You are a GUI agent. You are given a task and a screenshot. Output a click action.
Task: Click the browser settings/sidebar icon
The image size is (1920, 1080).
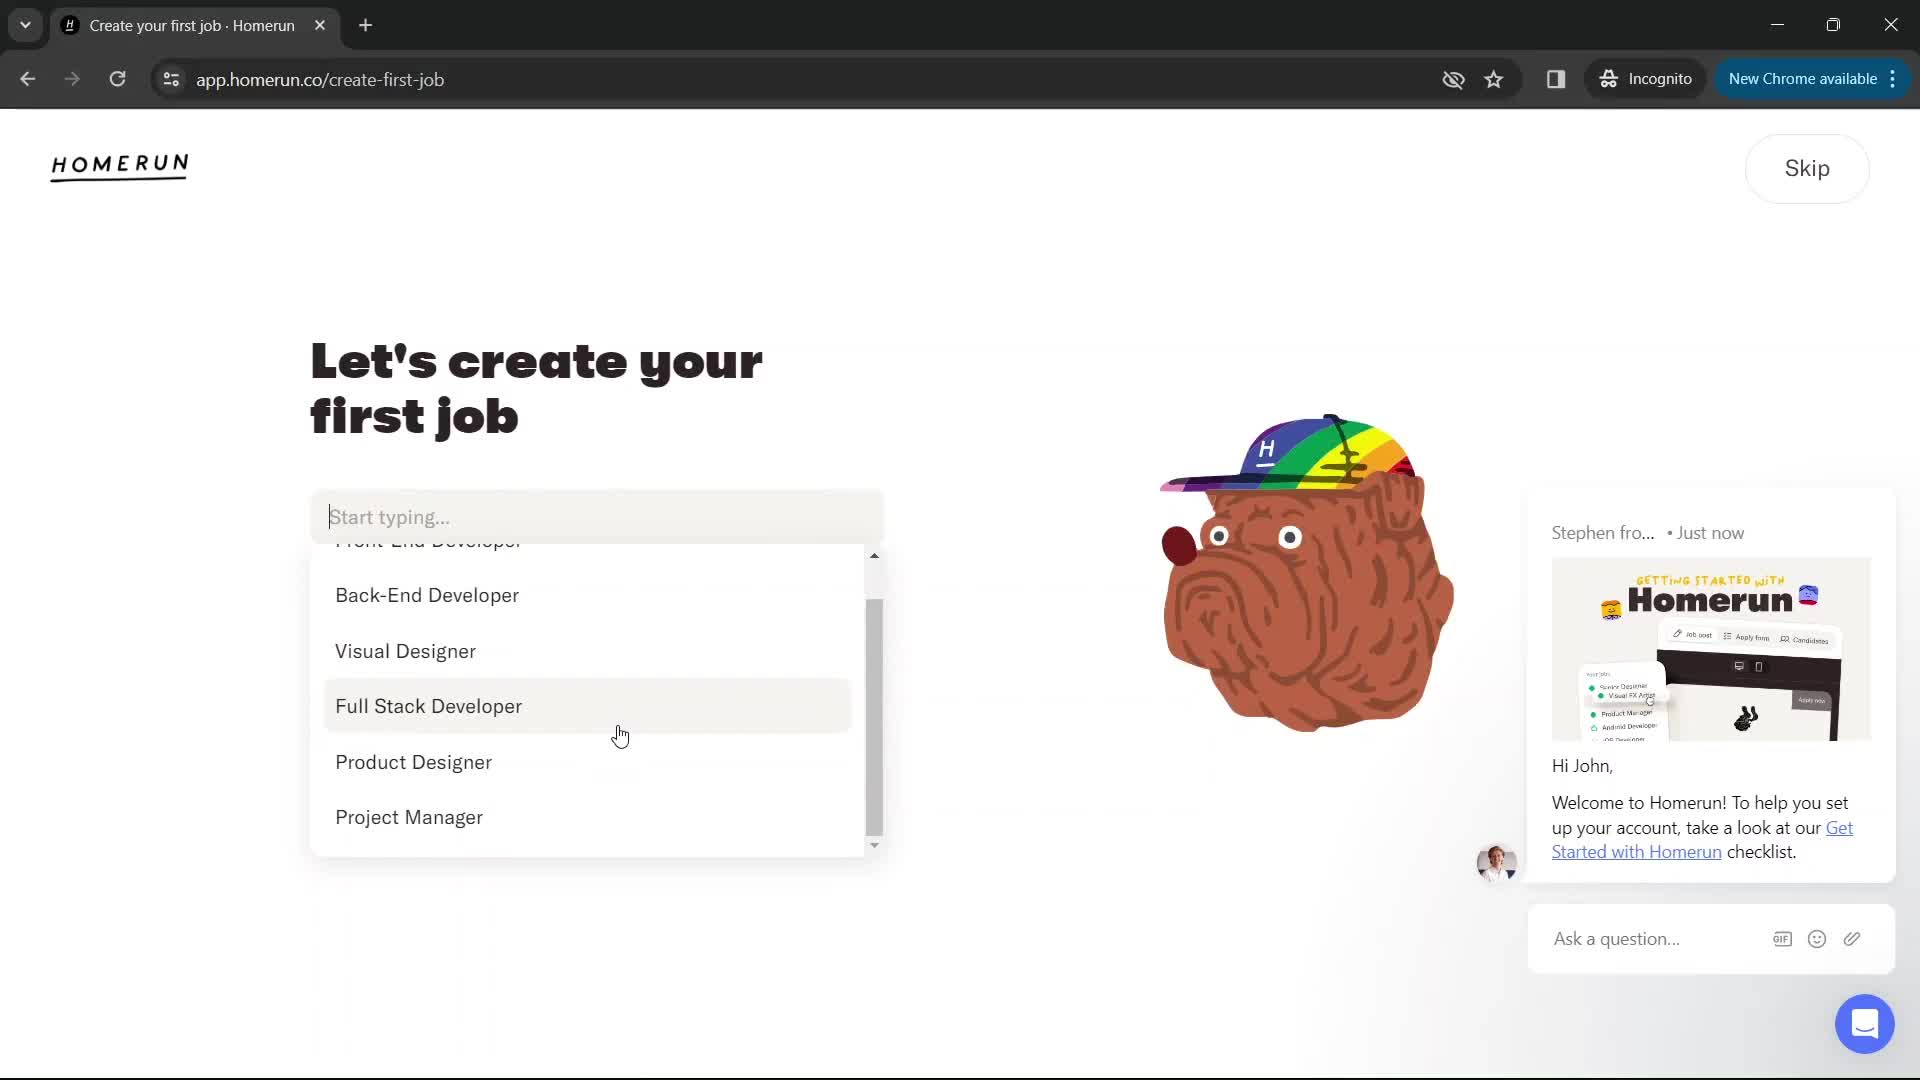point(1557,79)
